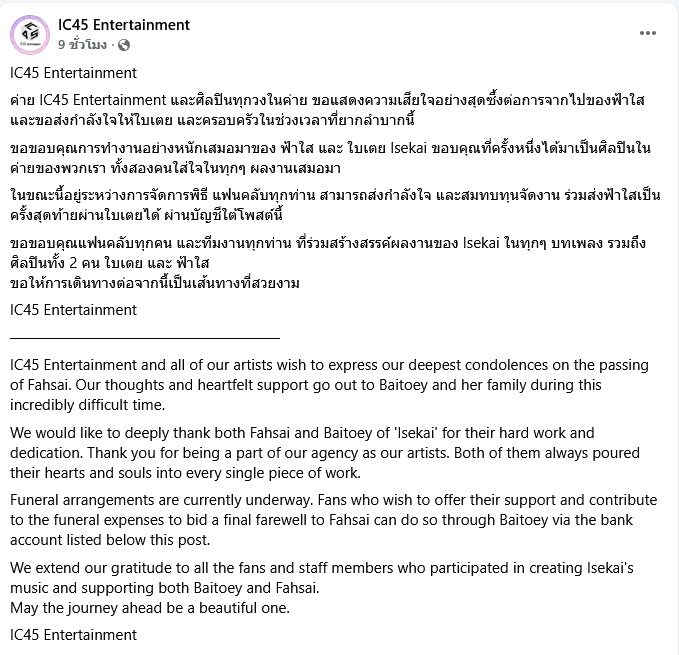Screen dimensions: 679x655
Task: Click the Thai paragraph starting with 'ขอขอบคุณการทำงานอย่างหนัก'
Action: 330,158
